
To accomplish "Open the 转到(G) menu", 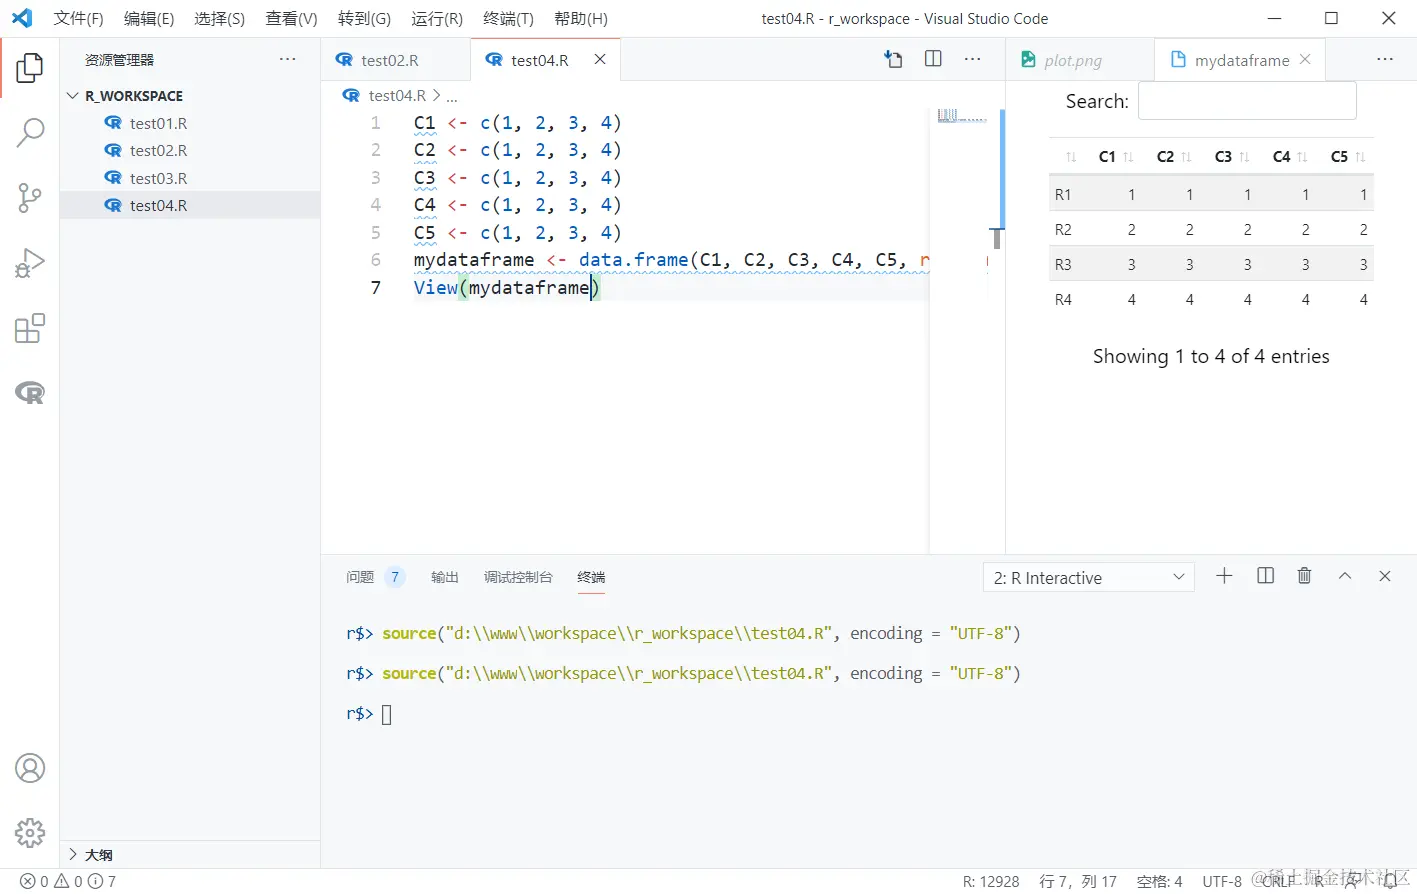I will coord(364,18).
